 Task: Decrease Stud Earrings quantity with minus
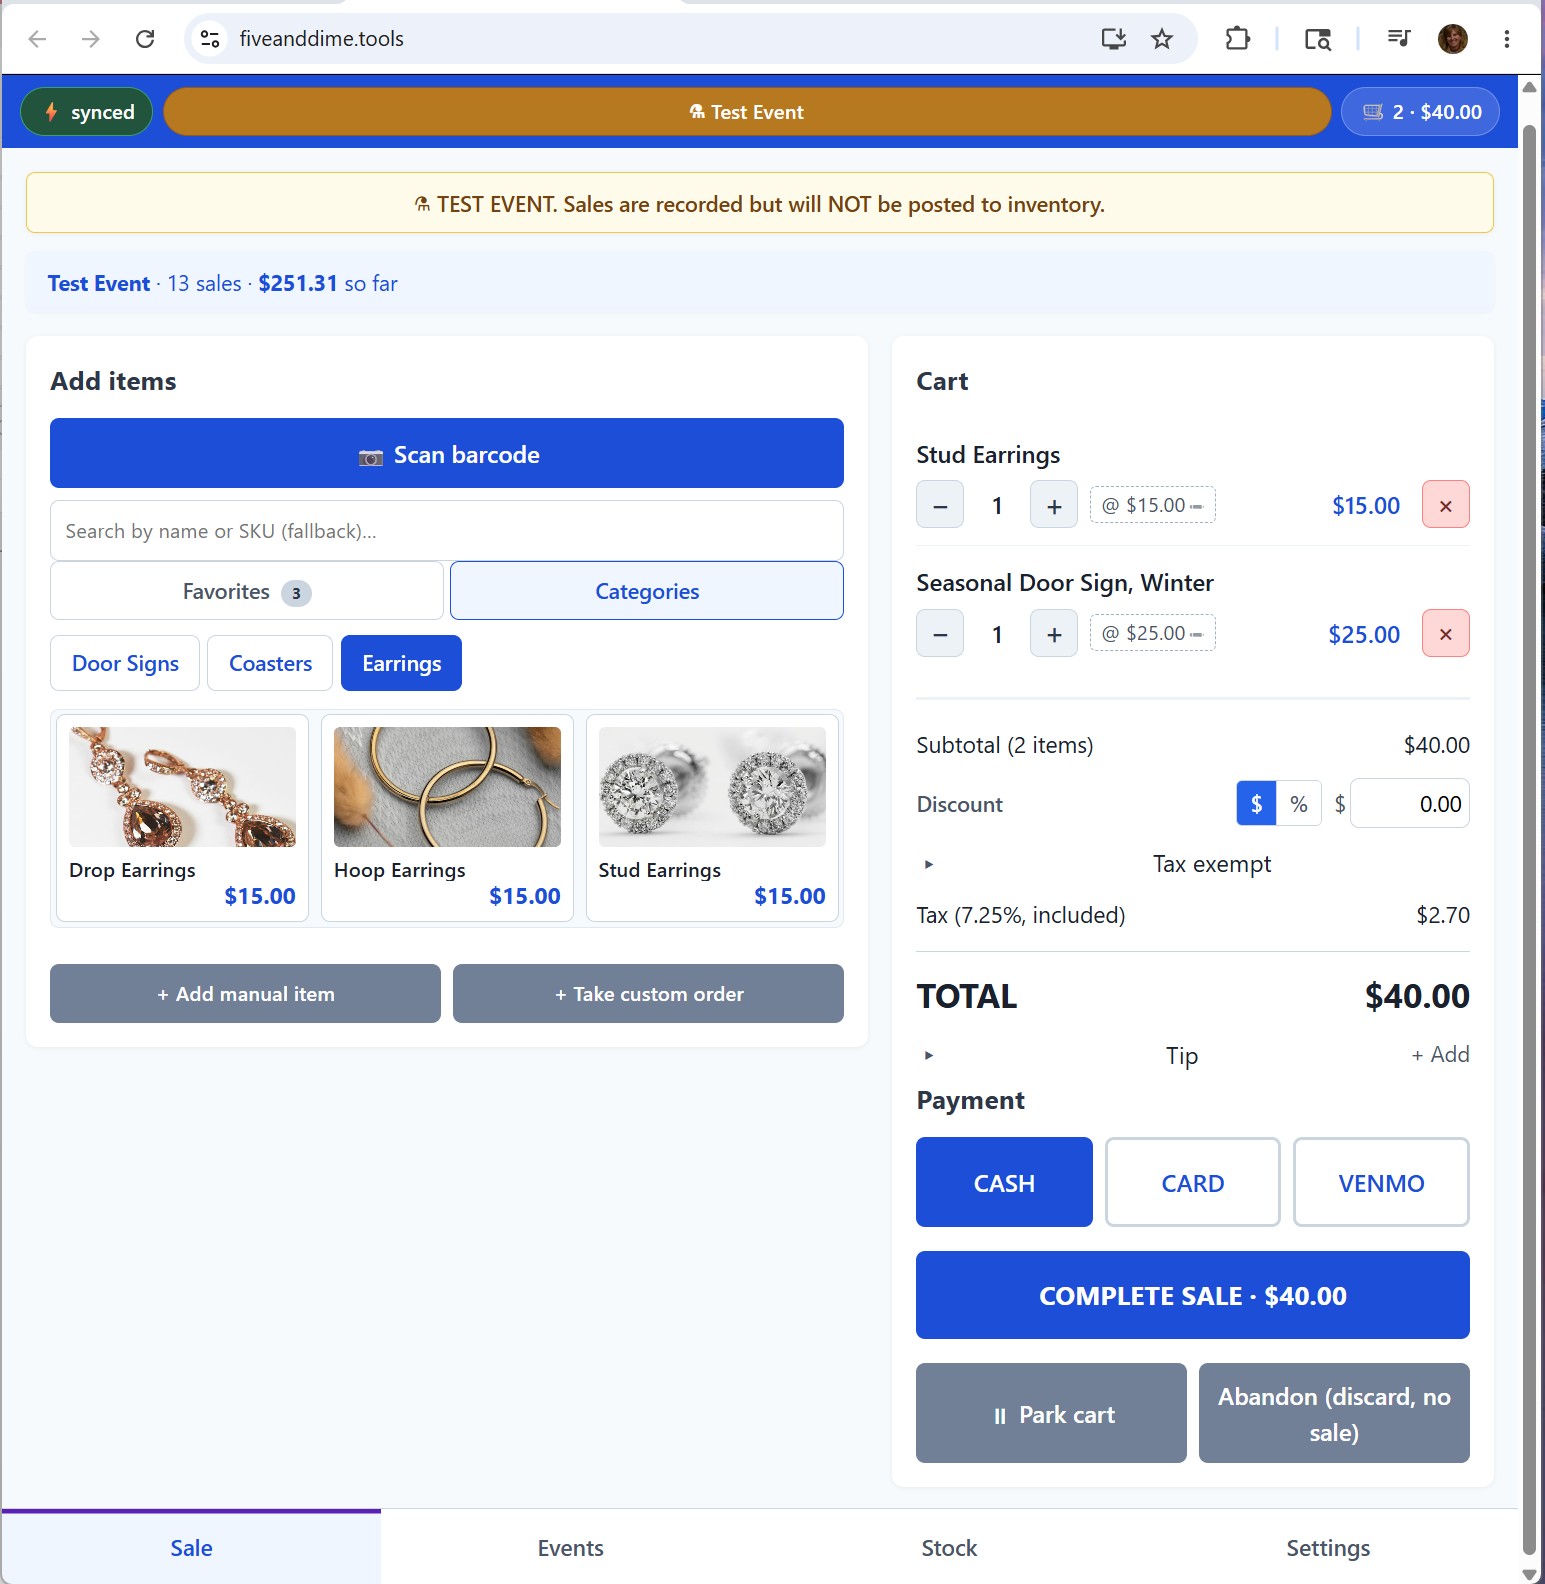940,505
